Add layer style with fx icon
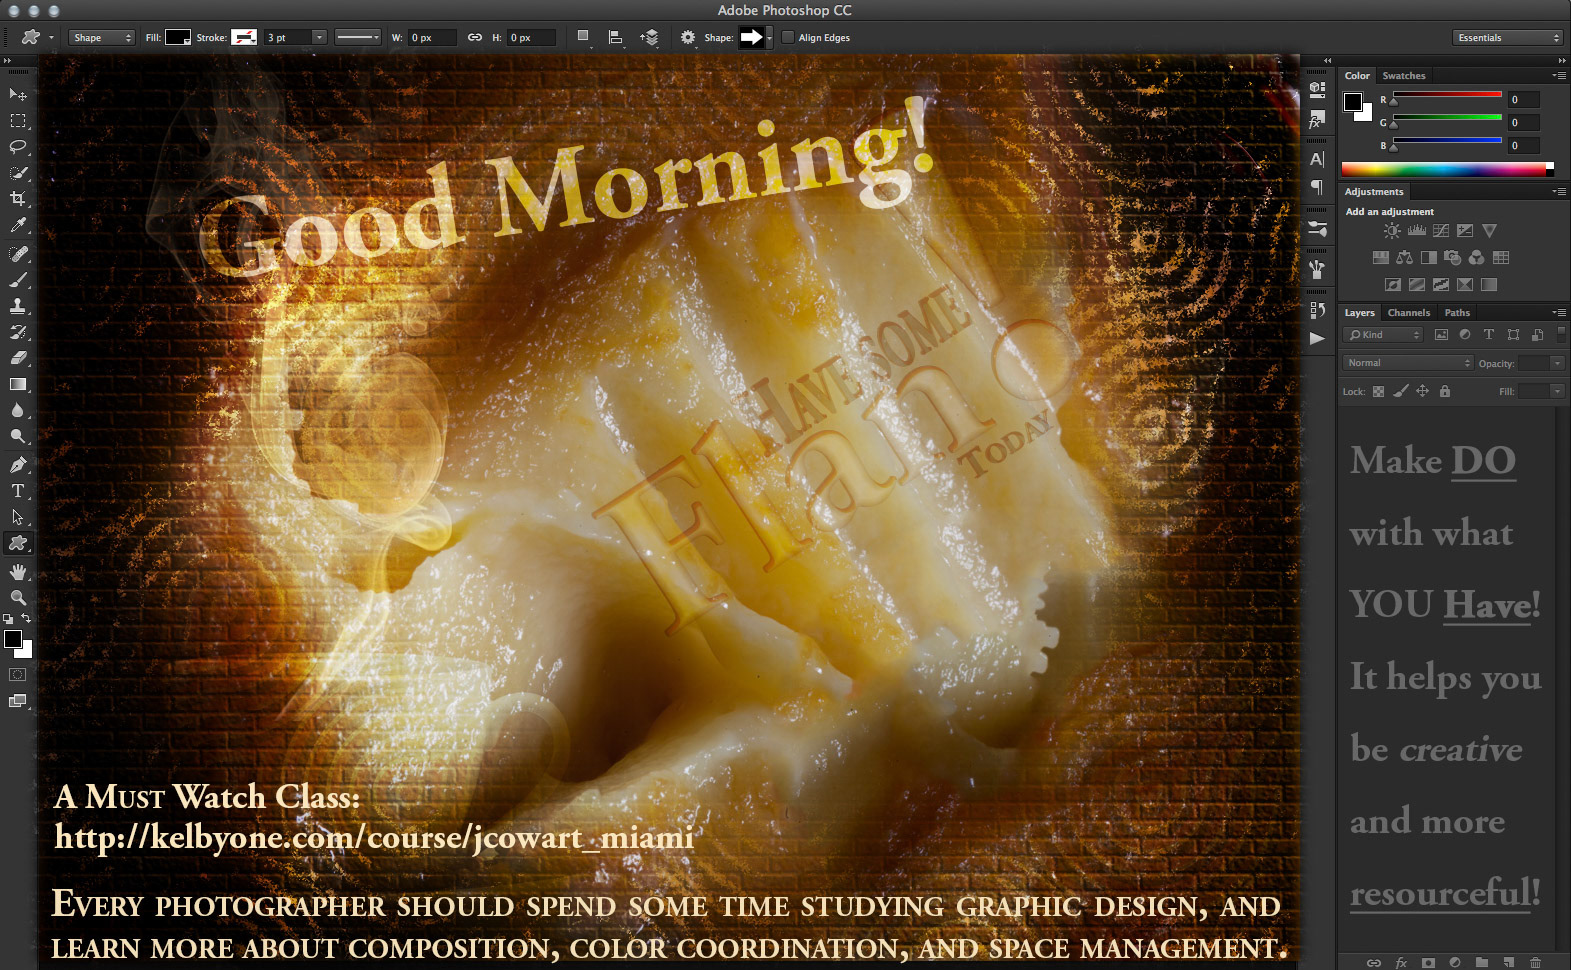Image resolution: width=1571 pixels, height=970 pixels. 1401,963
